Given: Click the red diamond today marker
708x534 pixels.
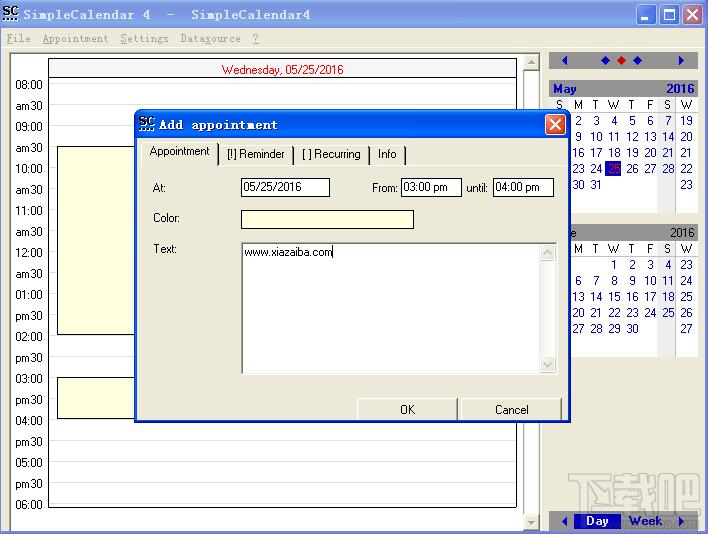Looking at the screenshot, I should tap(622, 60).
